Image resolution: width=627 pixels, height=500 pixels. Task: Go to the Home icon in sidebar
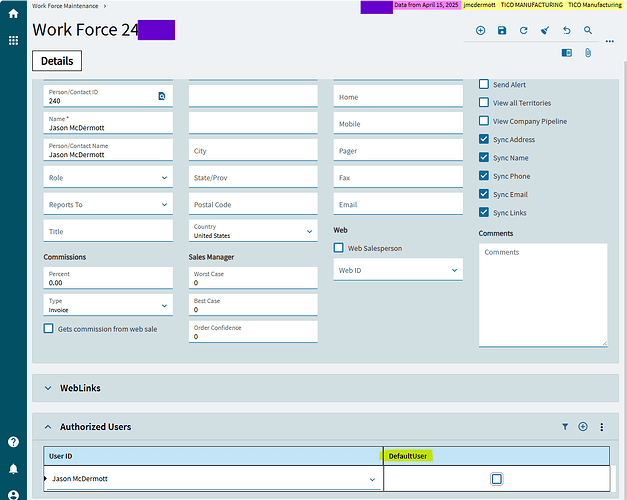tap(13, 14)
